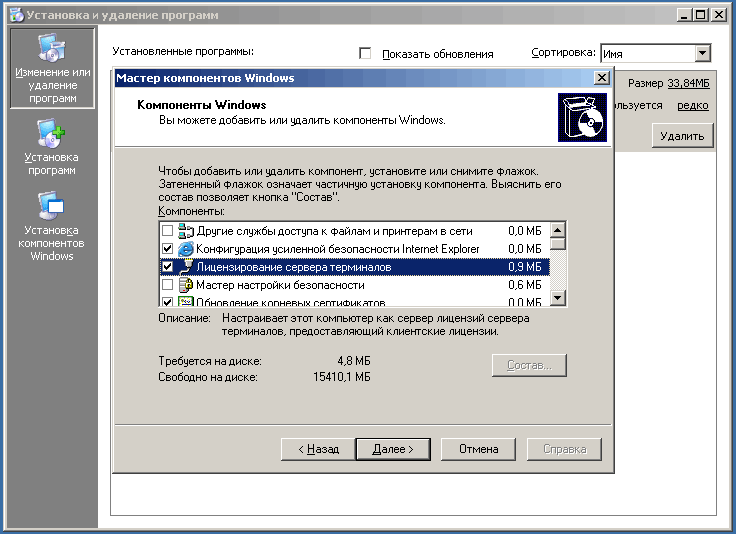This screenshot has width=736, height=534.
Task: Click the network file services component icon
Action: coord(186,231)
